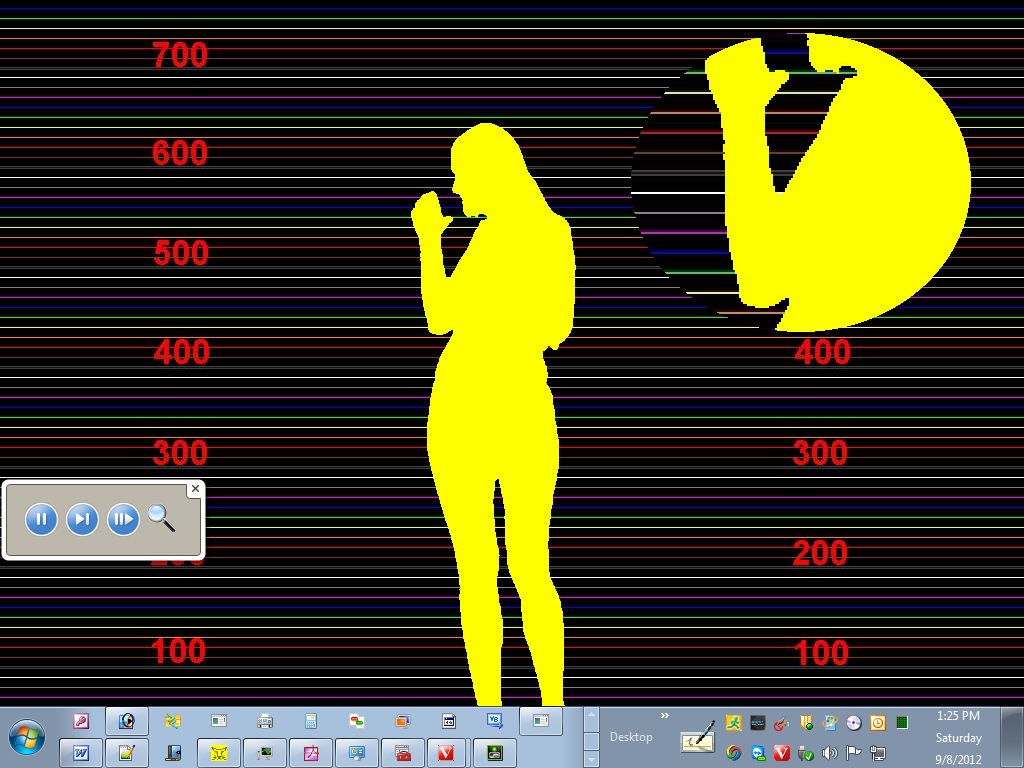Expand the Desktop toolbar double chevron
The height and width of the screenshot is (768, 1024).
(664, 715)
